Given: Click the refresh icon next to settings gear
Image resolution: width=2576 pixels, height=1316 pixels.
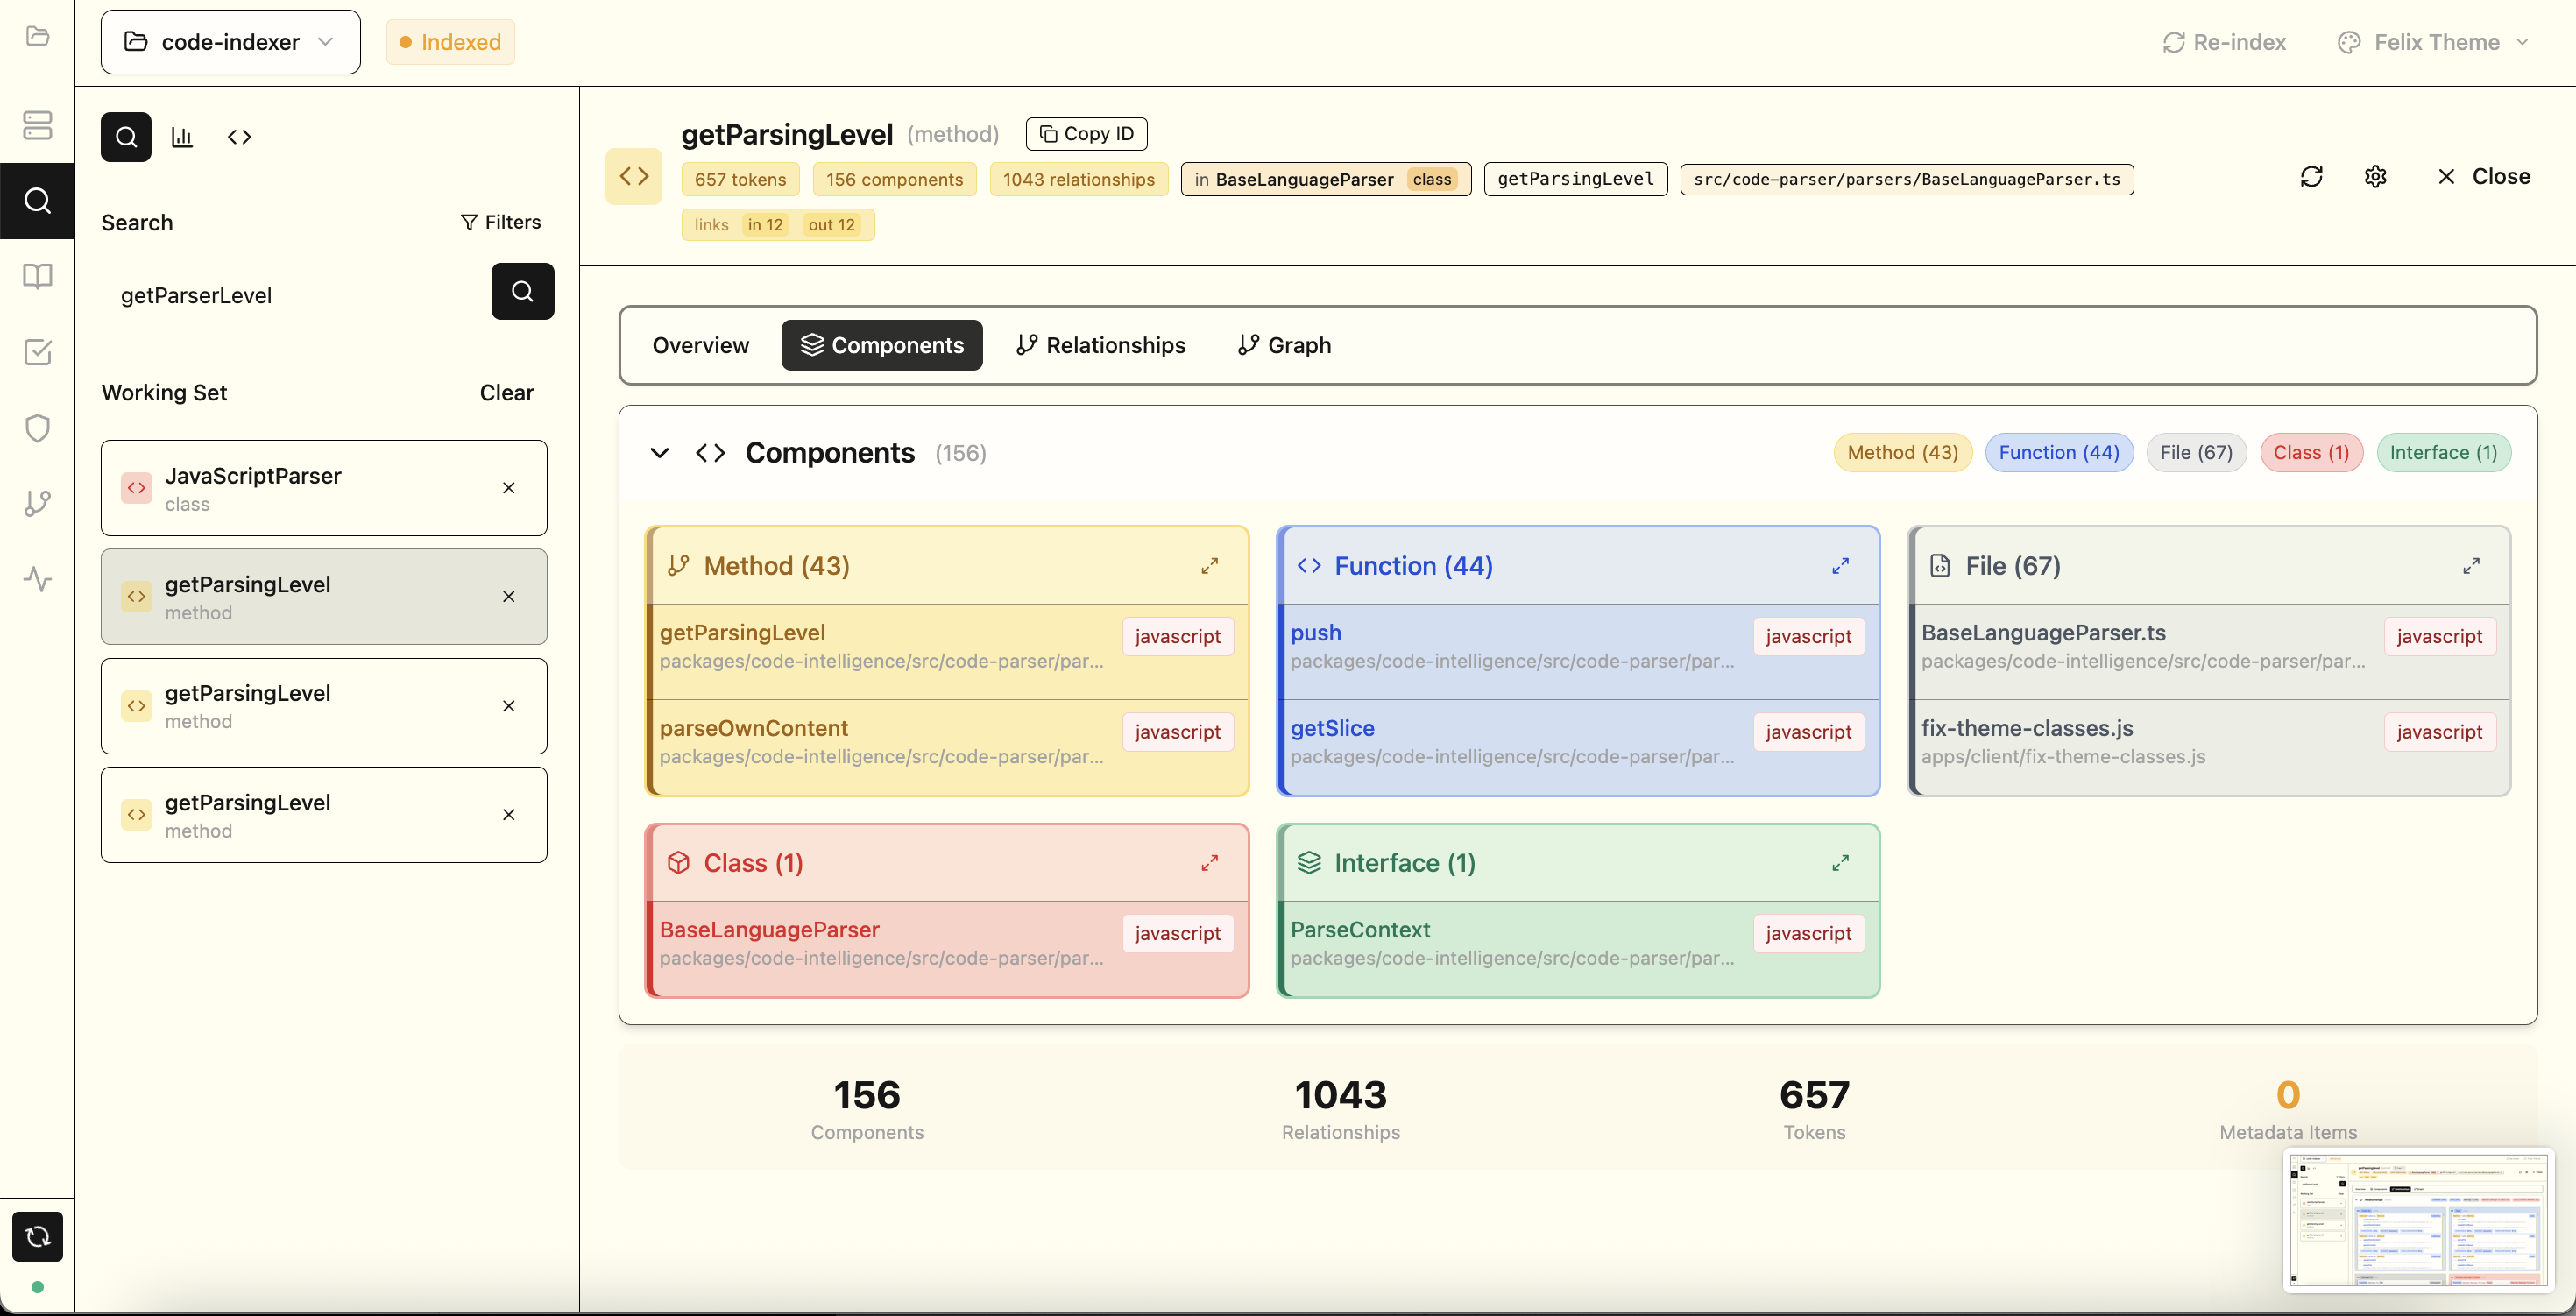Looking at the screenshot, I should 2311,177.
